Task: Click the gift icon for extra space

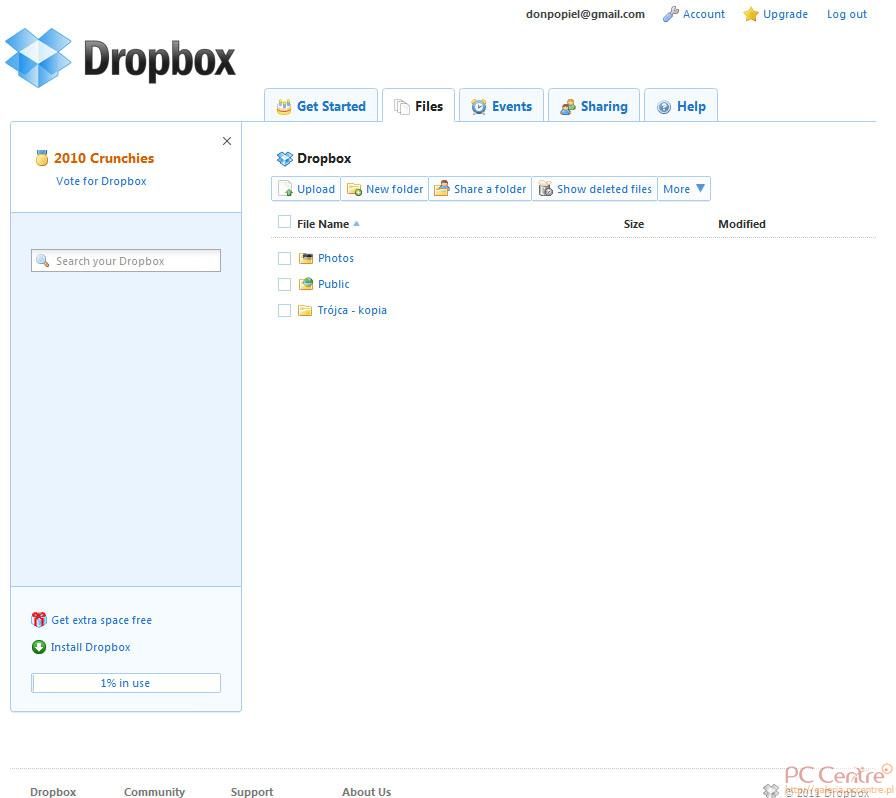Action: click(39, 620)
